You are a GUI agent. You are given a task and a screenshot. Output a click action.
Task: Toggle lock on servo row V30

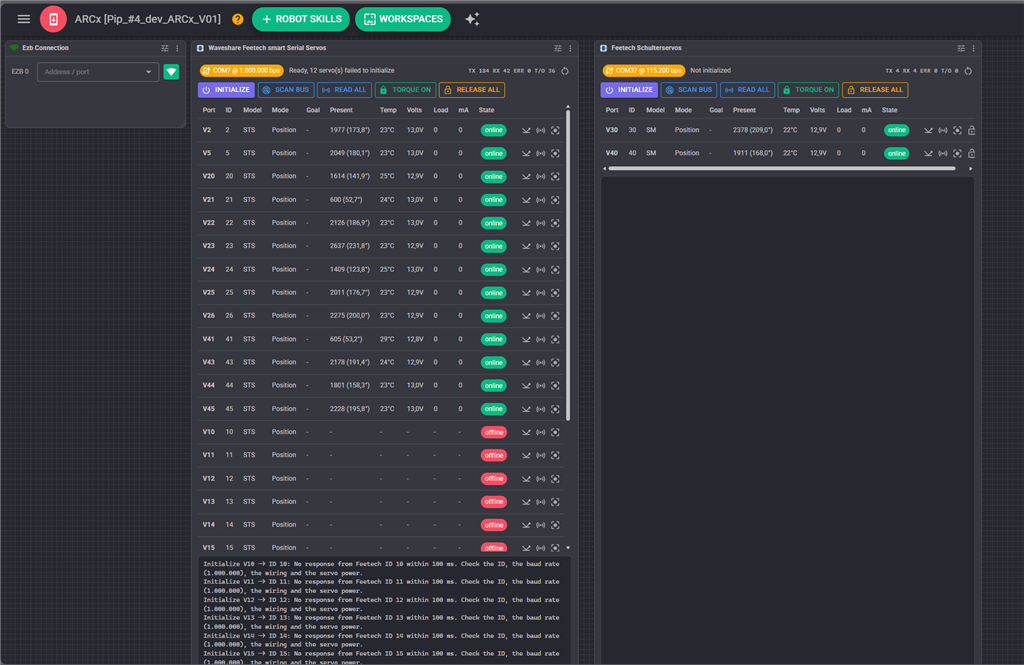click(971, 130)
